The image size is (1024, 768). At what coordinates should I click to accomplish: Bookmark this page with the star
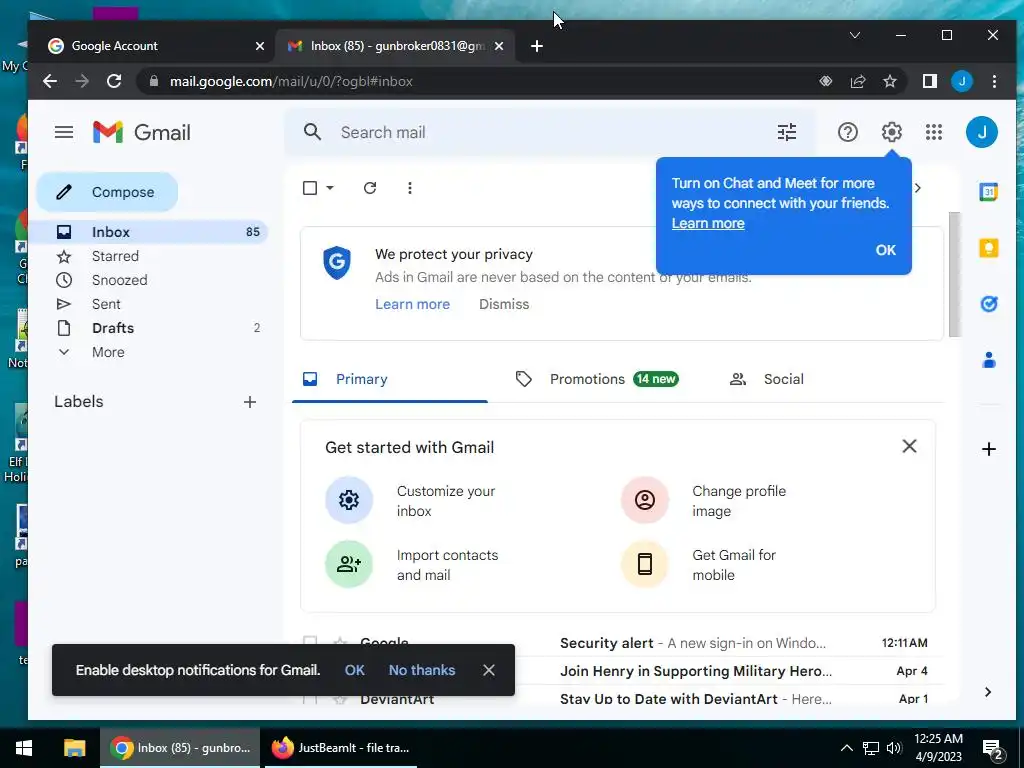pyautogui.click(x=889, y=81)
